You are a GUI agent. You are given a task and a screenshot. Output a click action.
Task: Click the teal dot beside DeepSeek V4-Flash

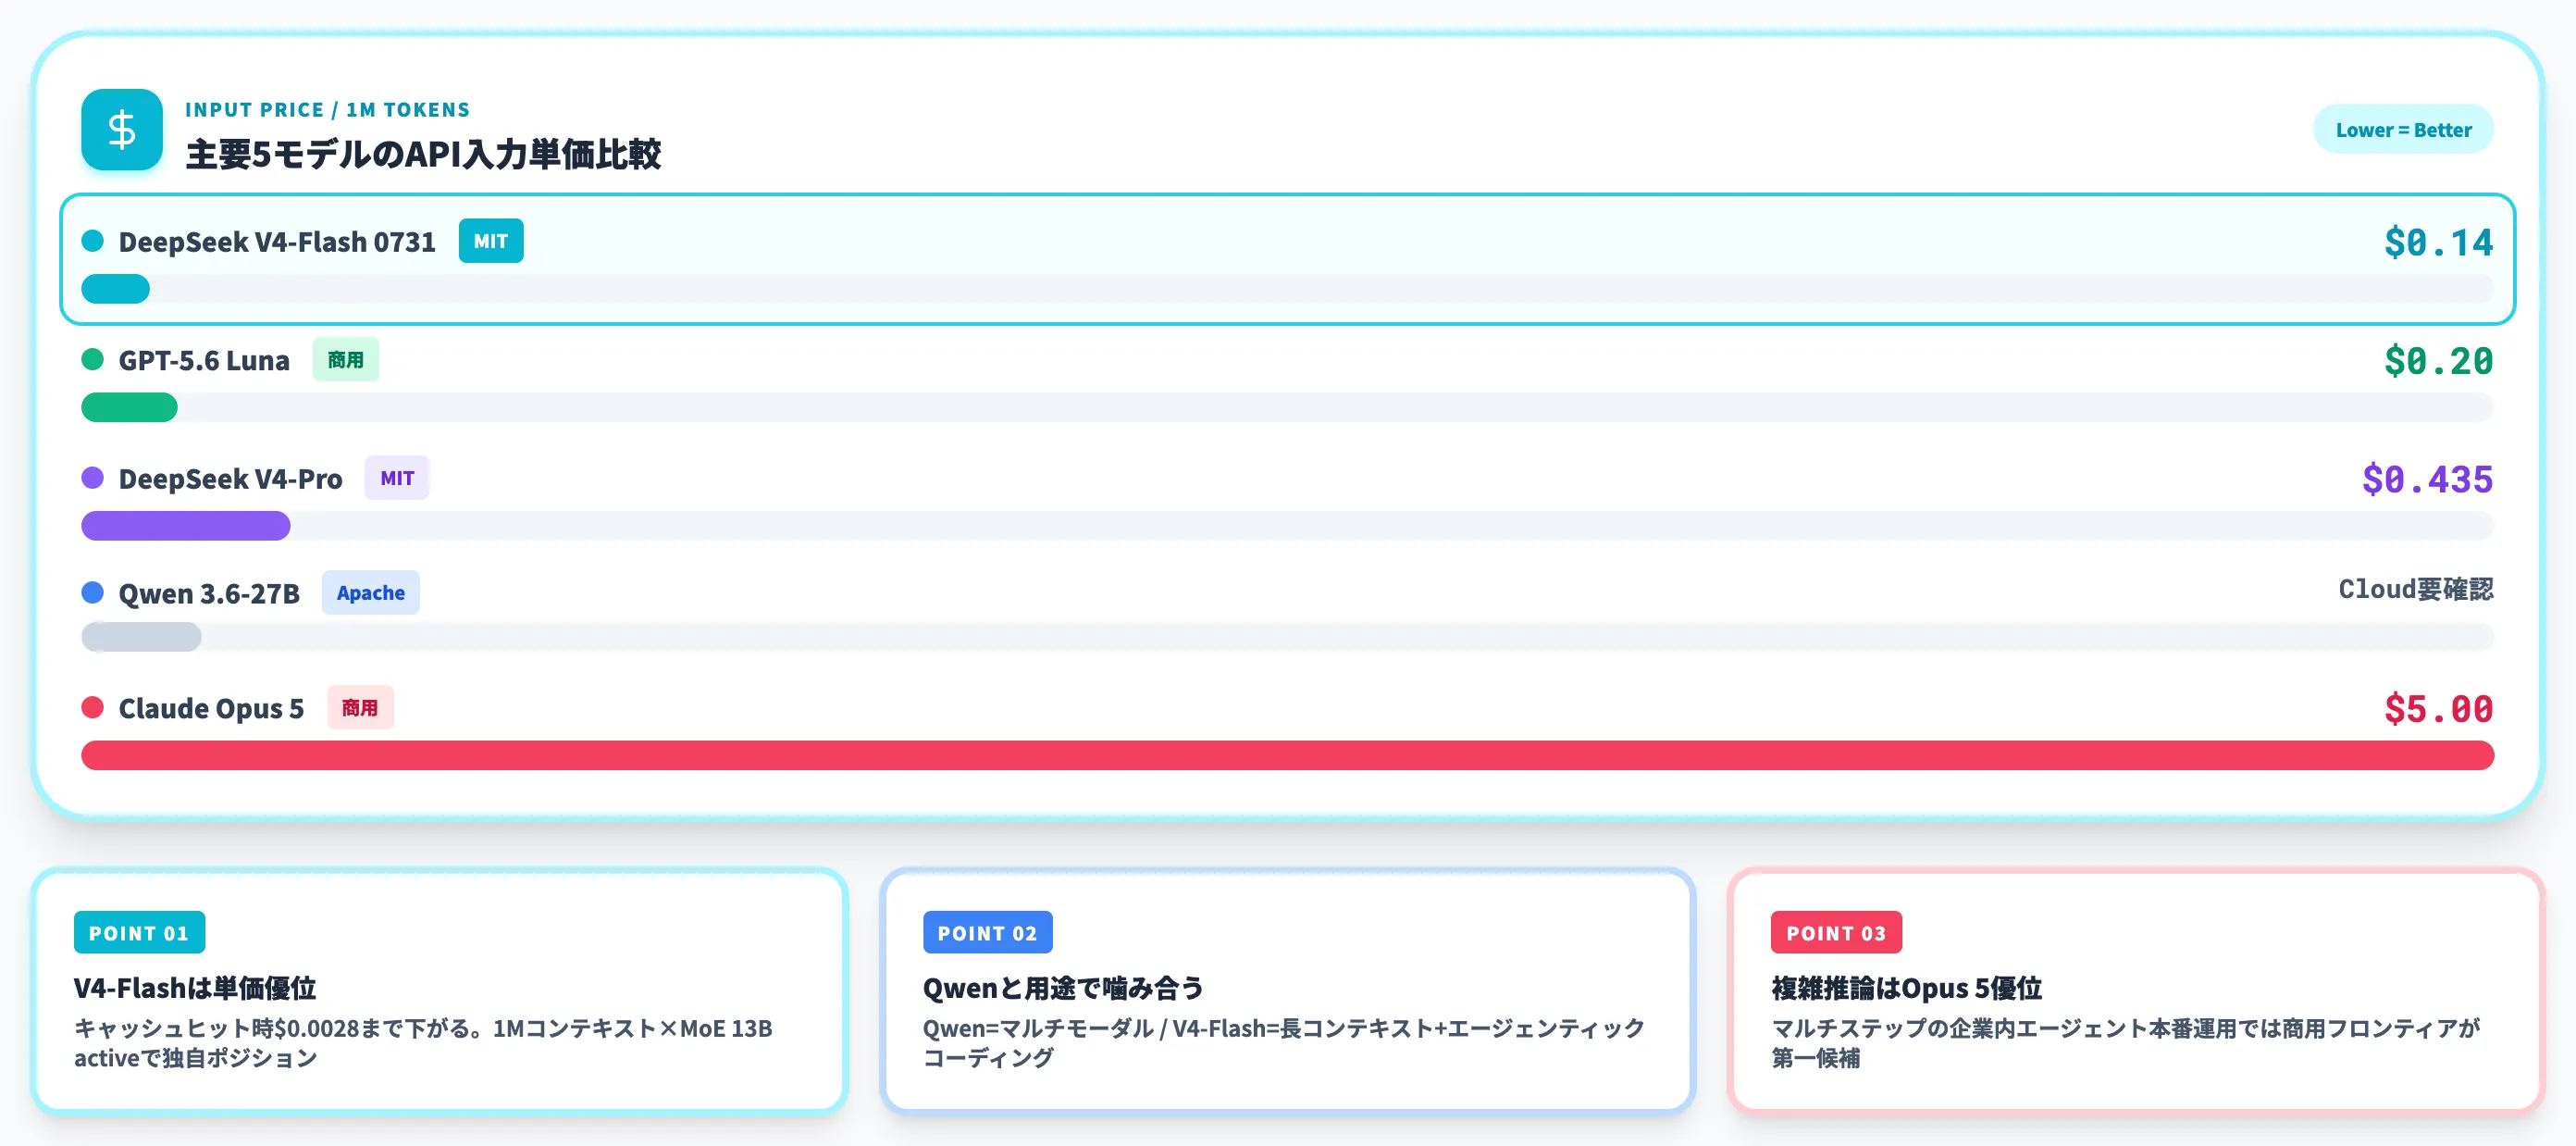[x=92, y=241]
